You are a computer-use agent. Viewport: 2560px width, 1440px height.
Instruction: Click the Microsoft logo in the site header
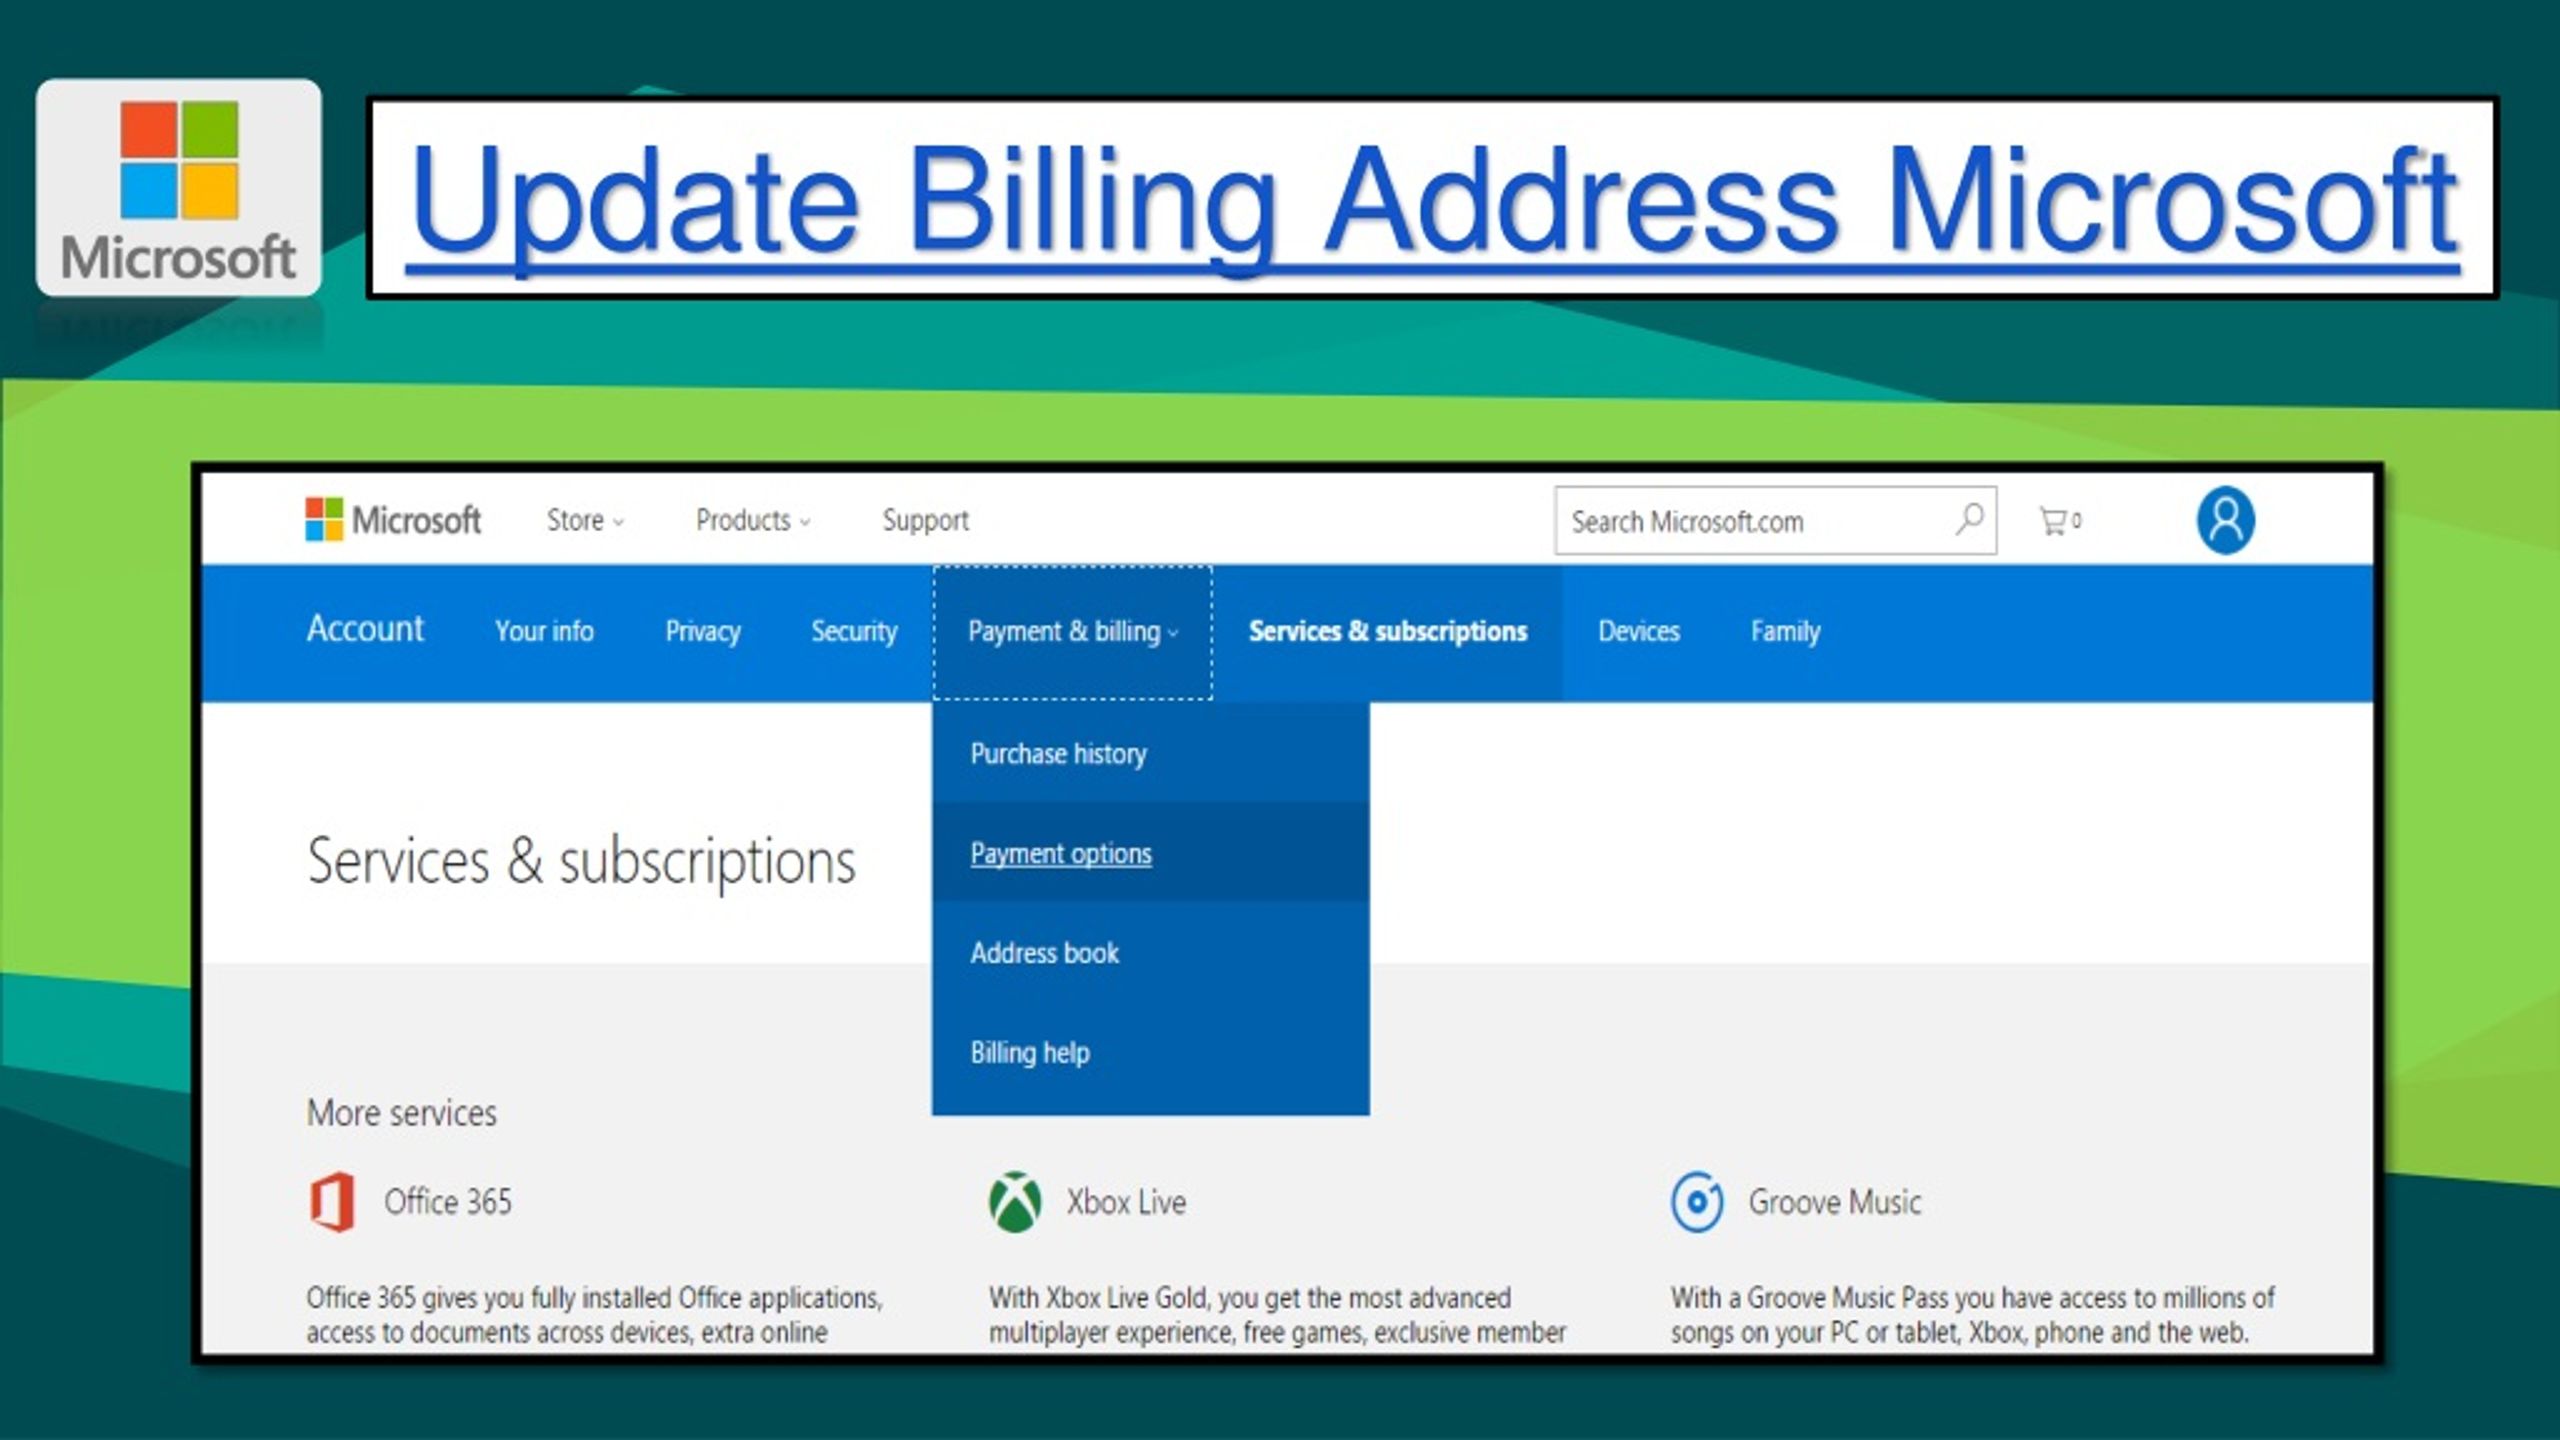393,520
